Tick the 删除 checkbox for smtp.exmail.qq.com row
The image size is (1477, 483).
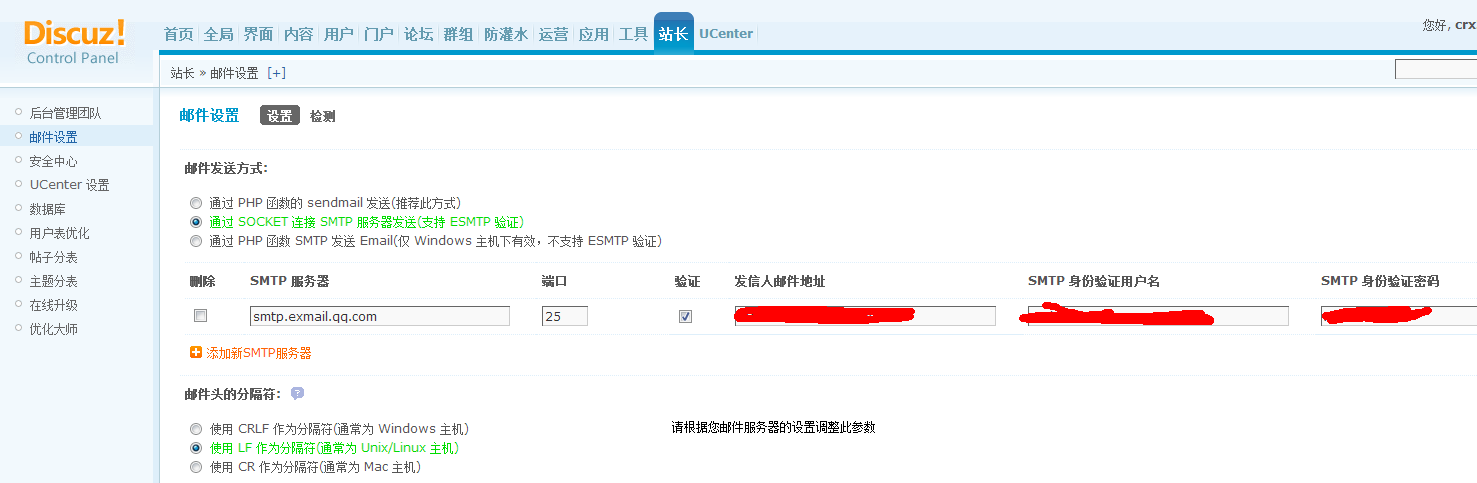click(x=200, y=316)
